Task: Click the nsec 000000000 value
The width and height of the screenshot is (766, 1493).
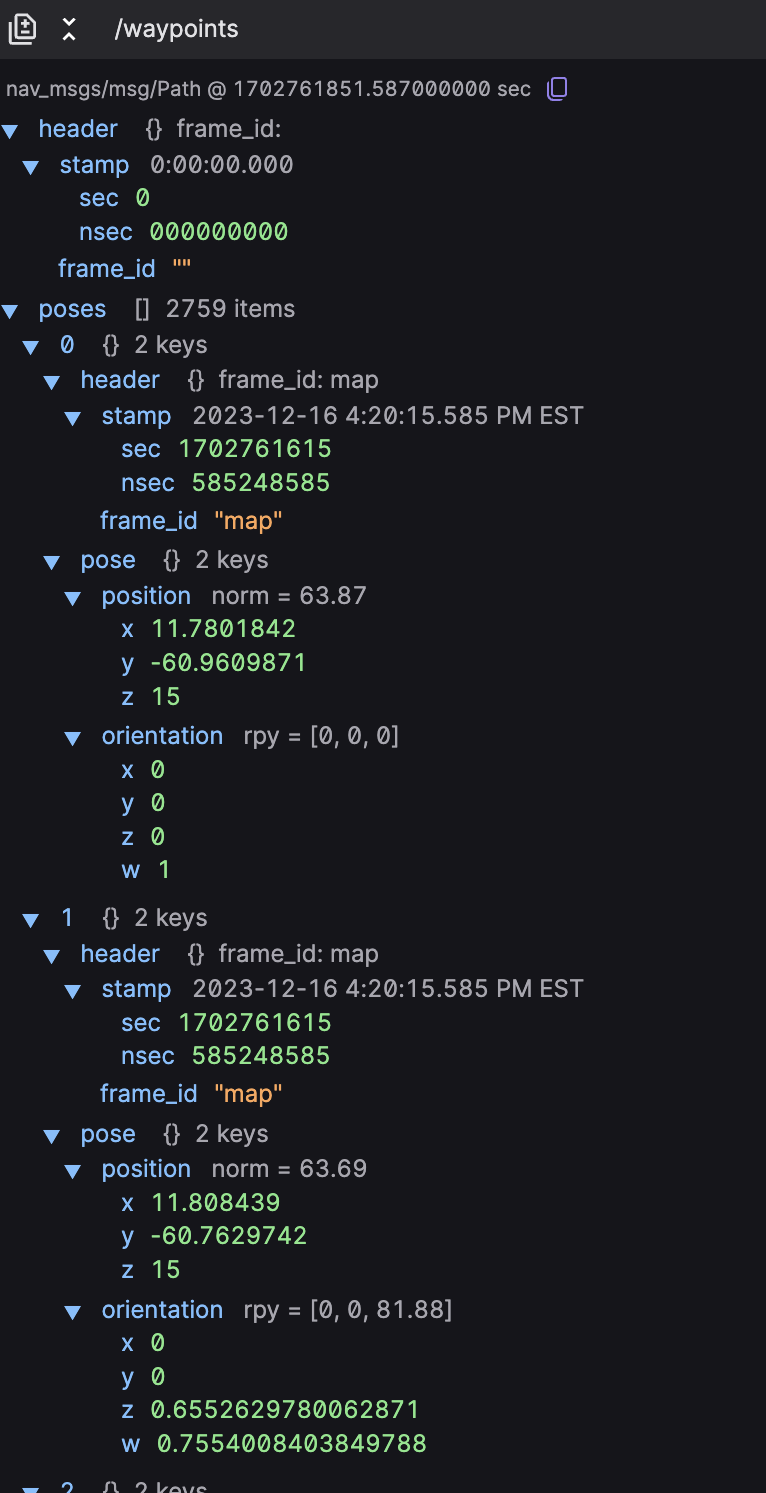Action: 219,232
